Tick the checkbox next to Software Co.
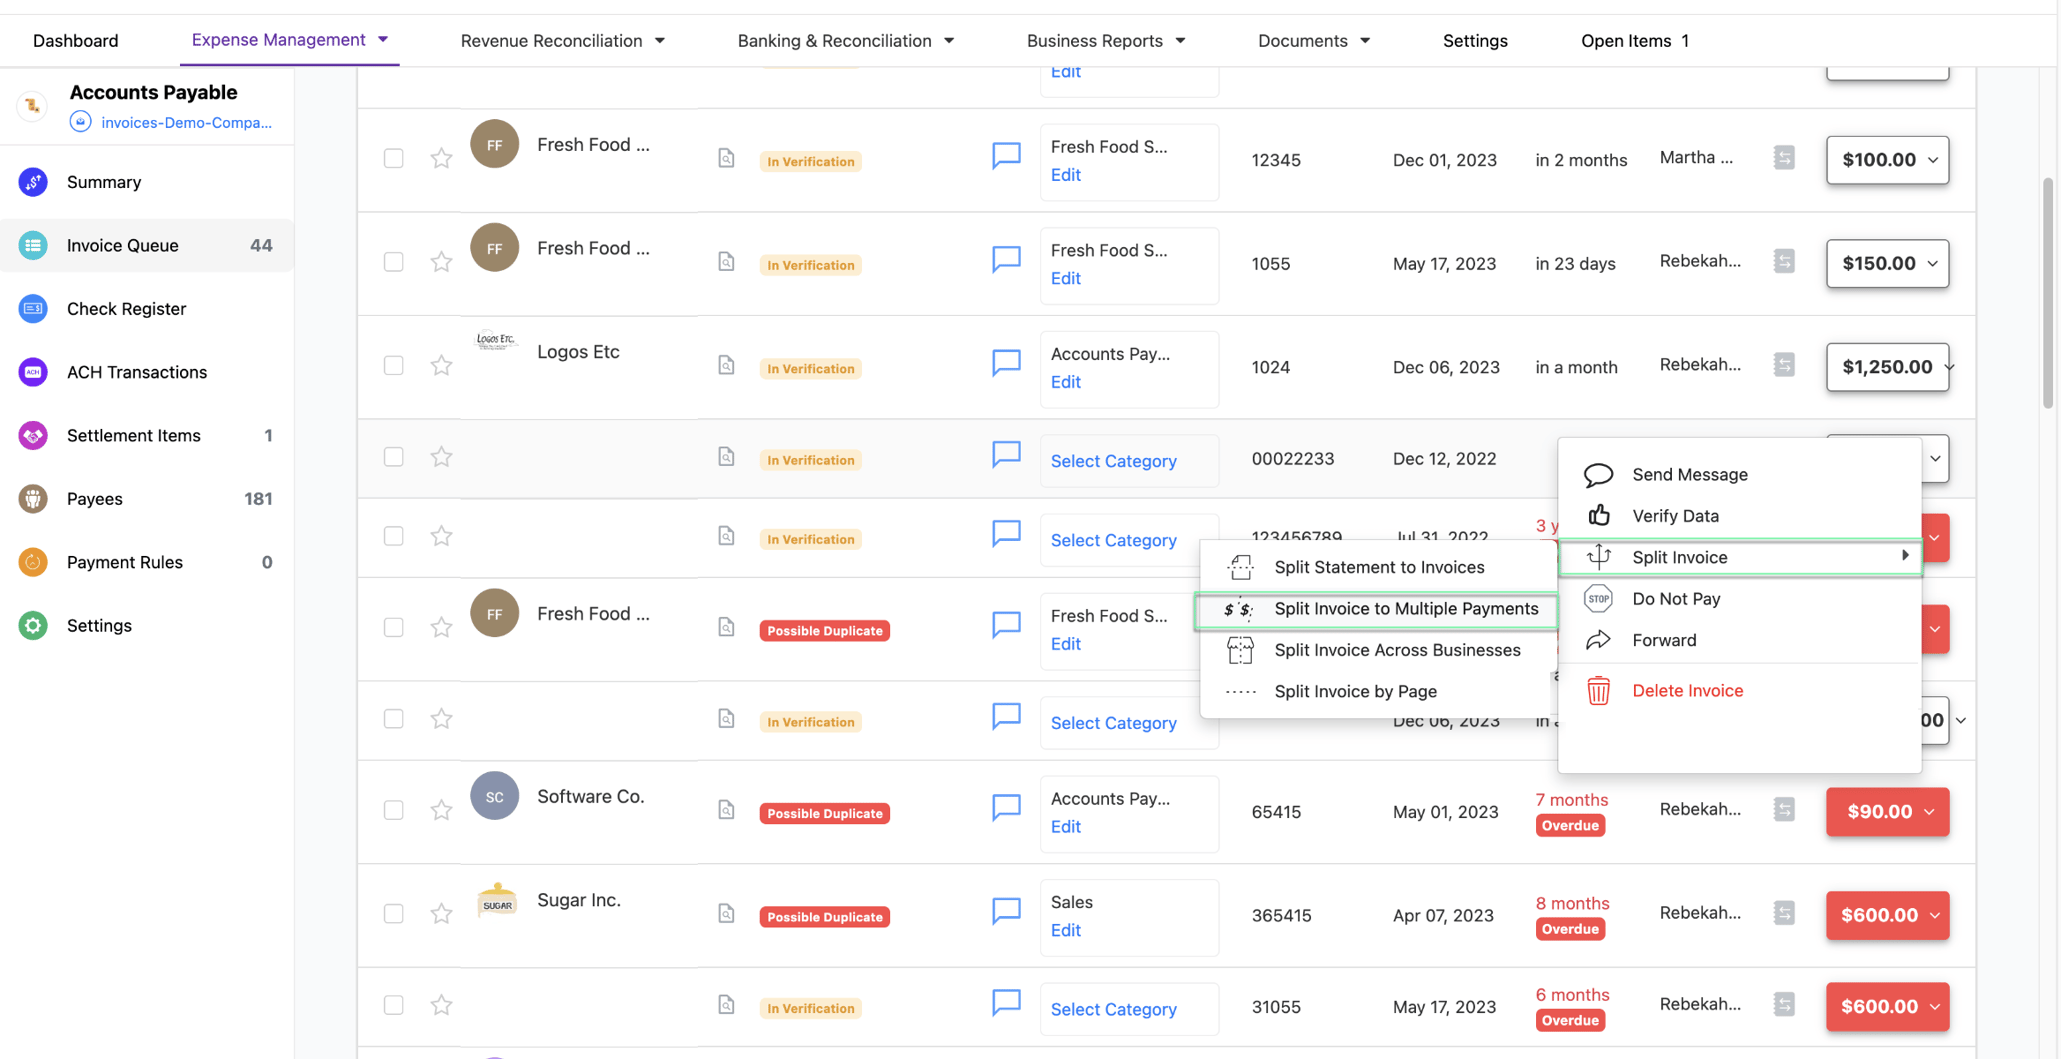The width and height of the screenshot is (2061, 1059). [393, 810]
